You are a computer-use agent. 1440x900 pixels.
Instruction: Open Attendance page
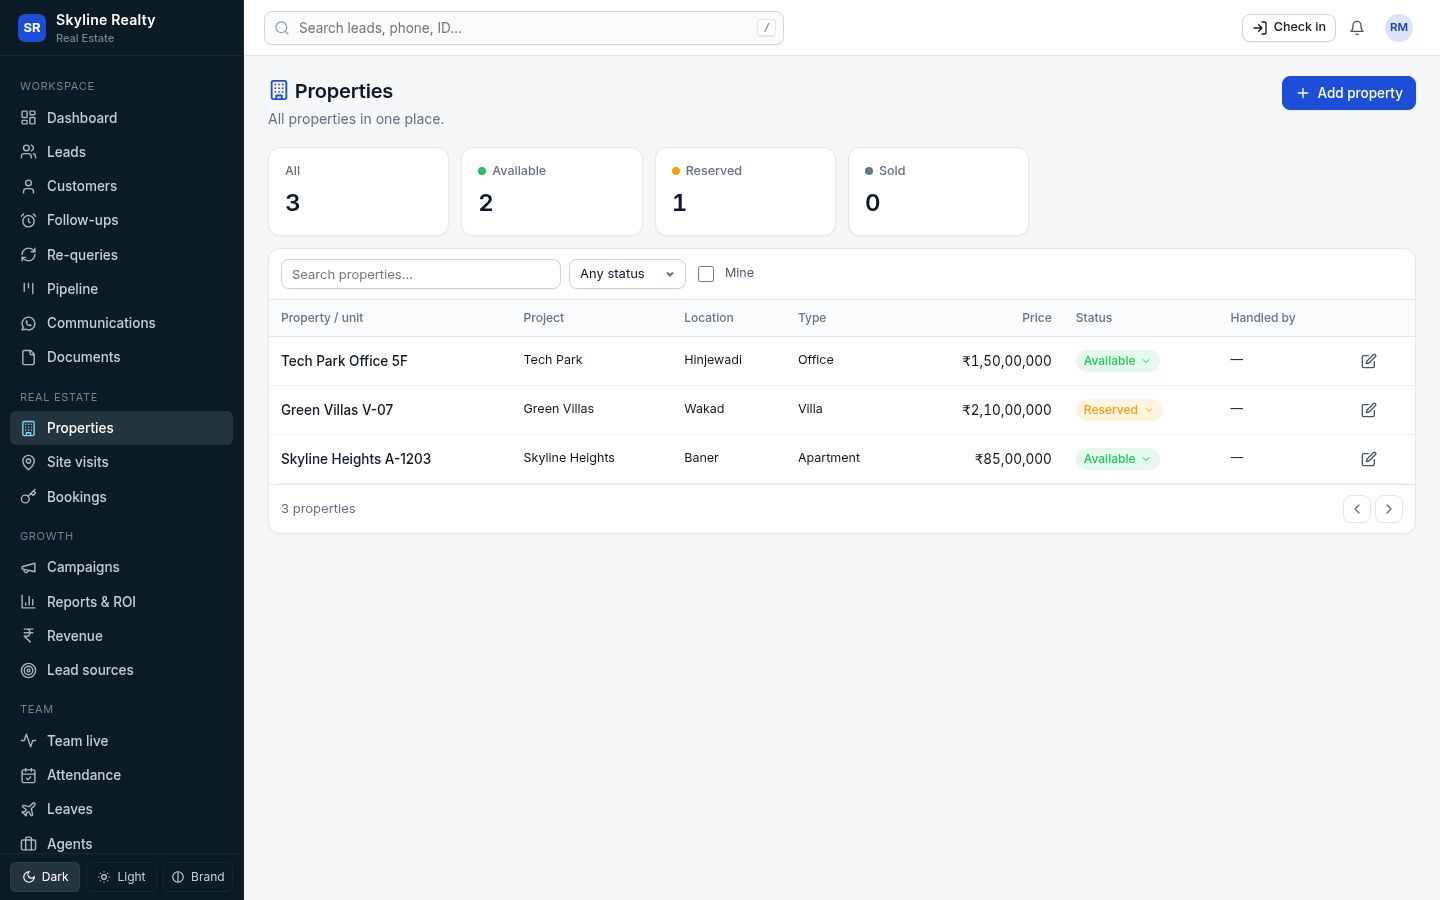[x=121, y=775]
